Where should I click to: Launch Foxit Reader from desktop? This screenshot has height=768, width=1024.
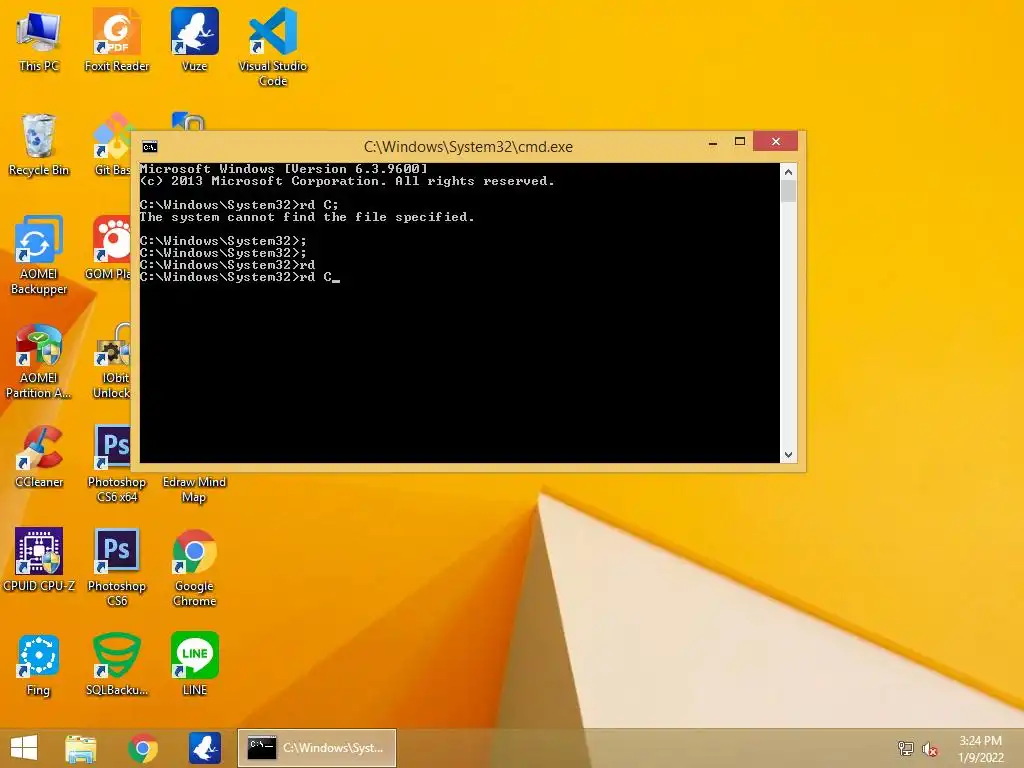click(116, 40)
